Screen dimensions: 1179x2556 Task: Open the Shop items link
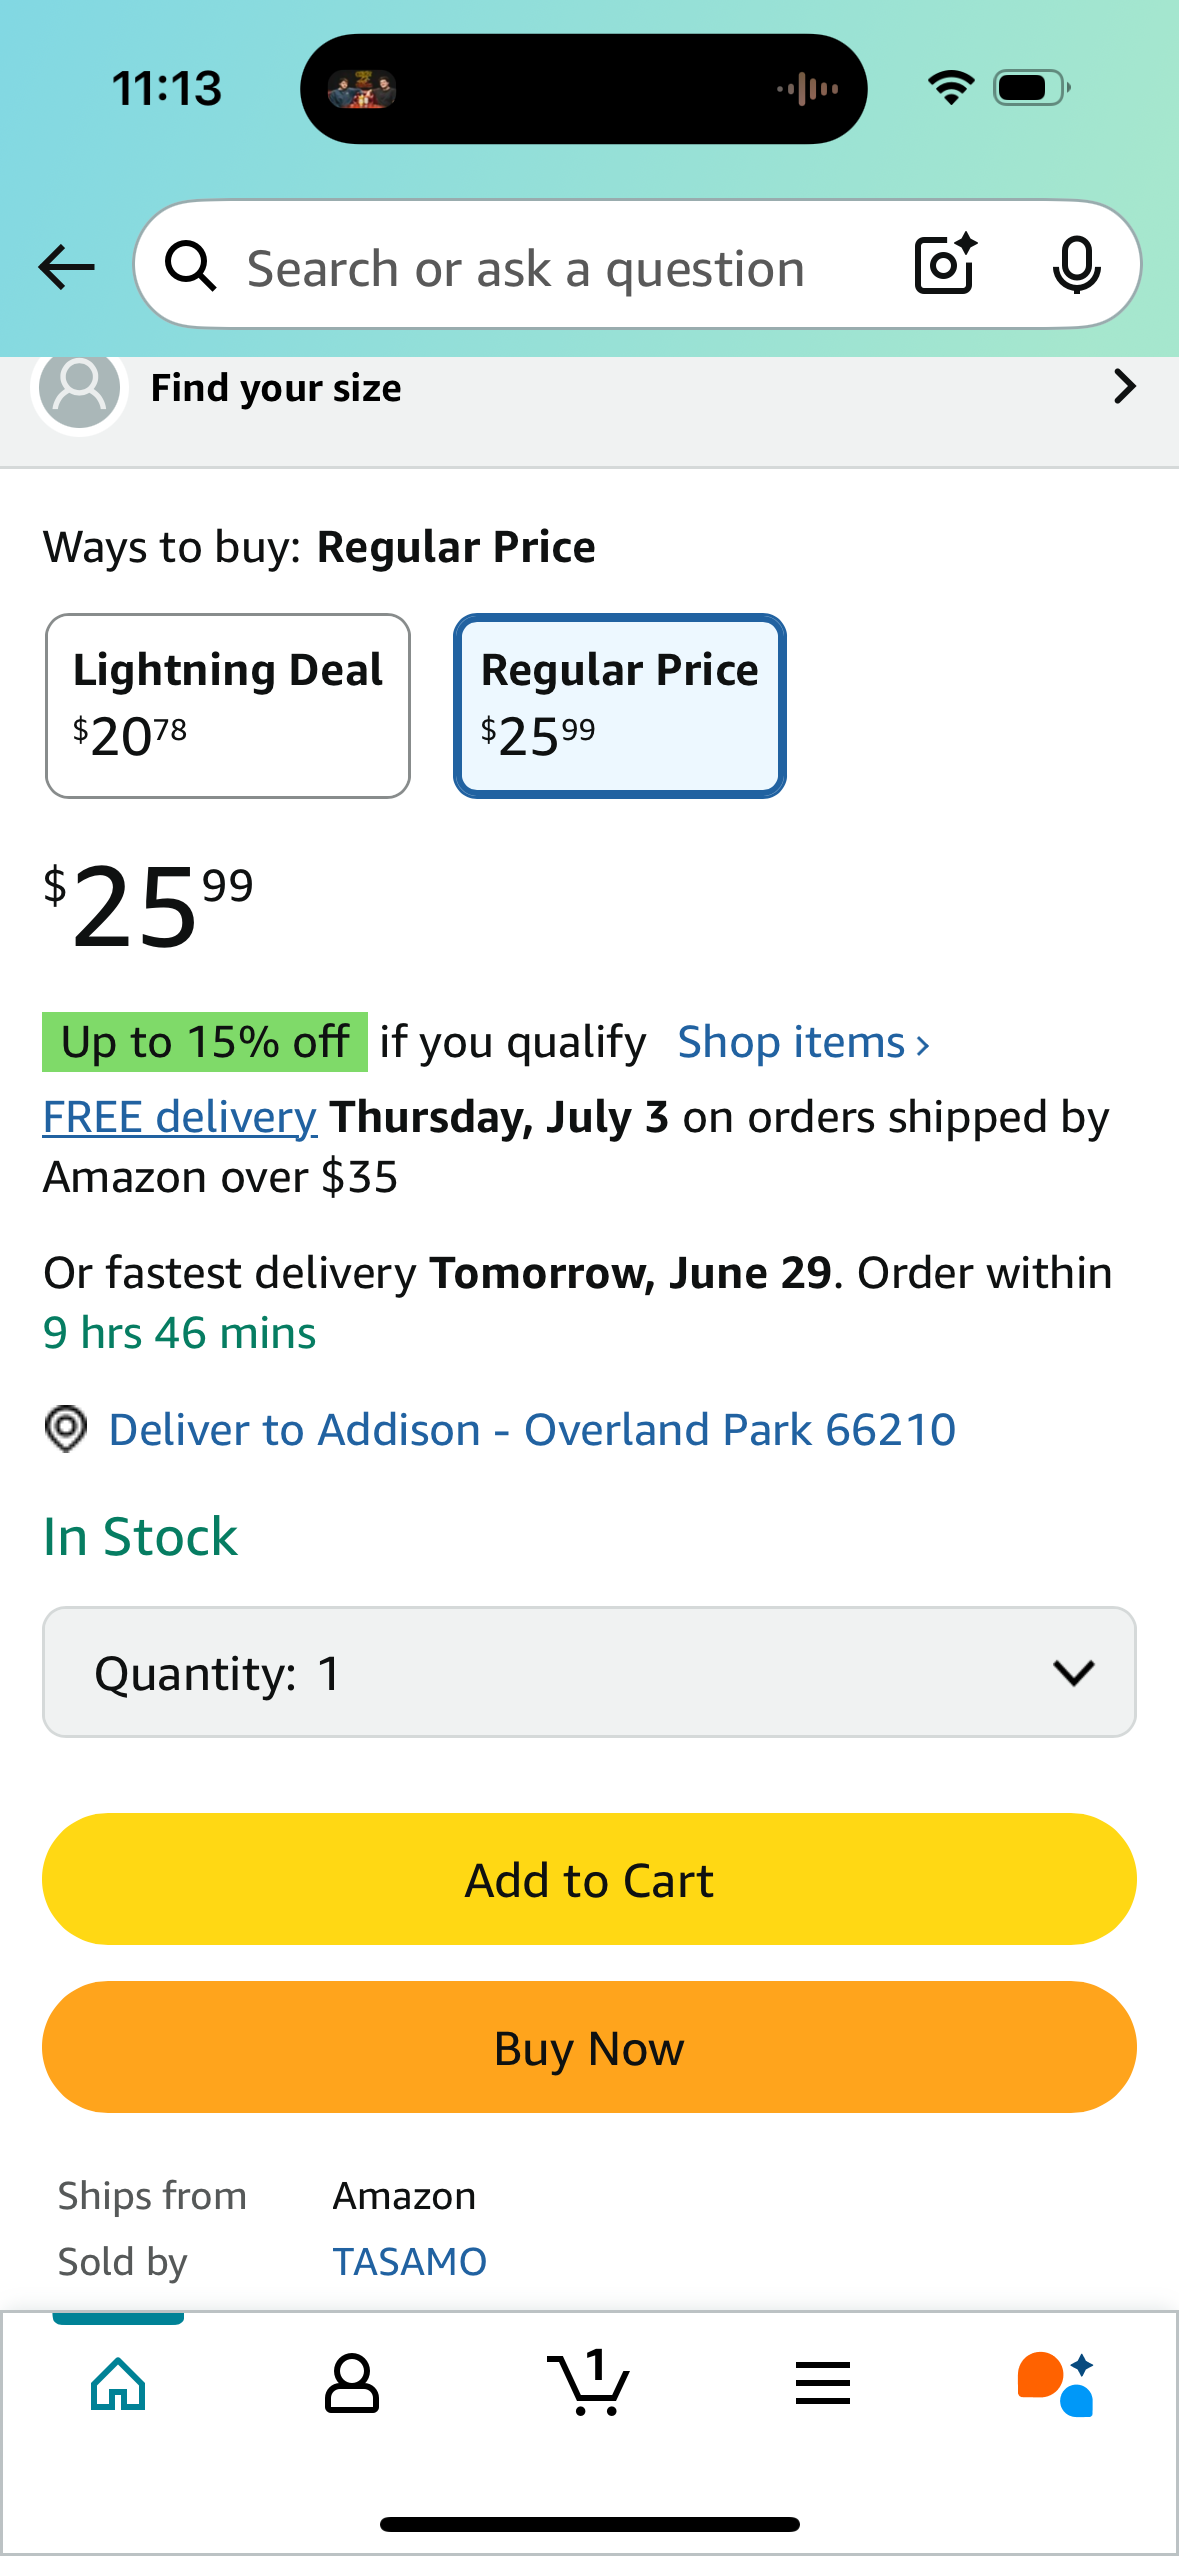(x=804, y=1042)
